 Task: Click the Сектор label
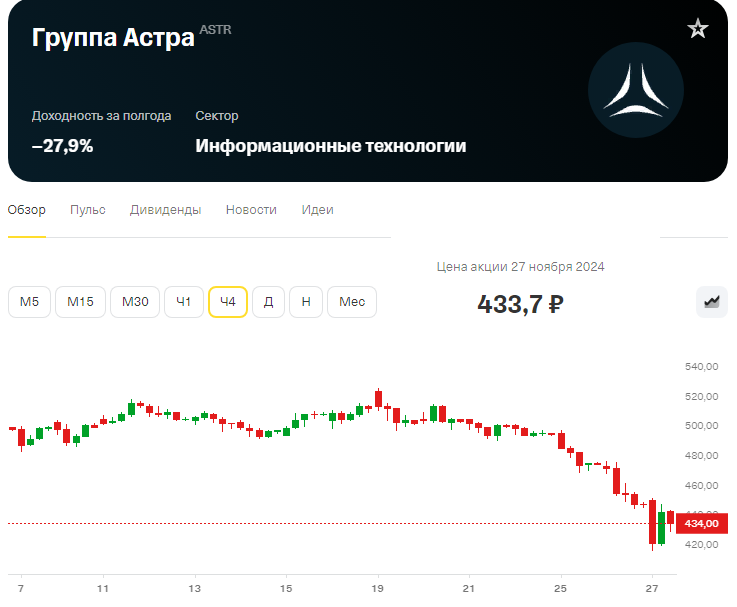pos(217,116)
